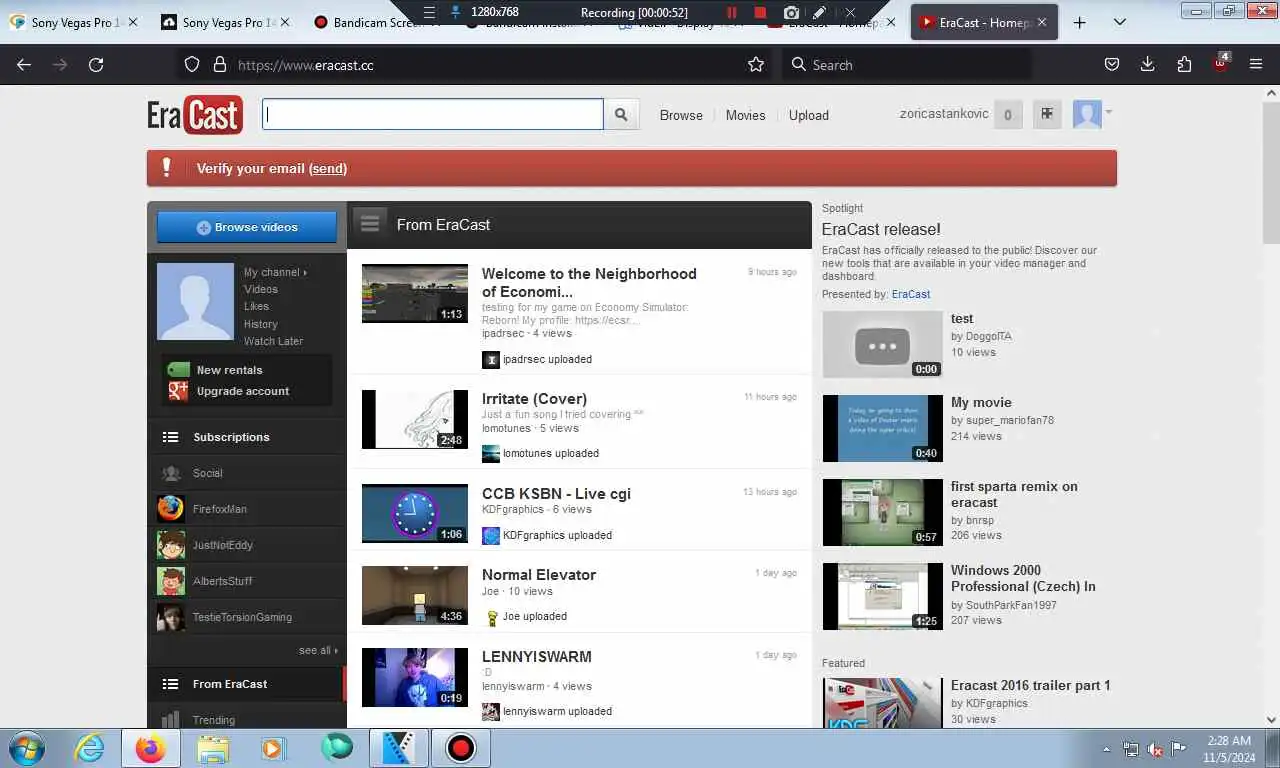
Task: Open the History link in sidebar
Action: (261, 324)
